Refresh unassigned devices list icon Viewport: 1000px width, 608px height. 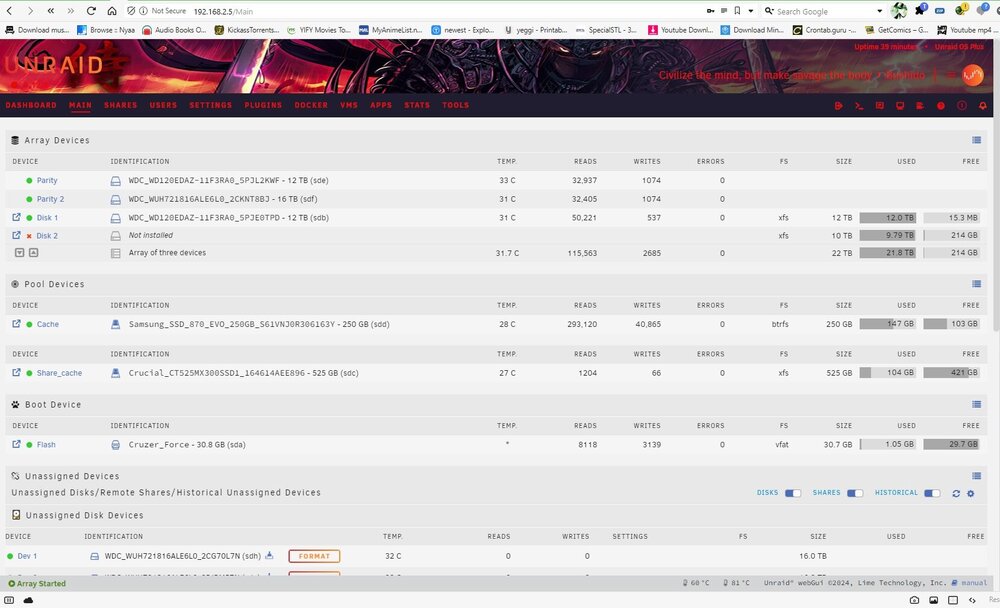(x=956, y=493)
